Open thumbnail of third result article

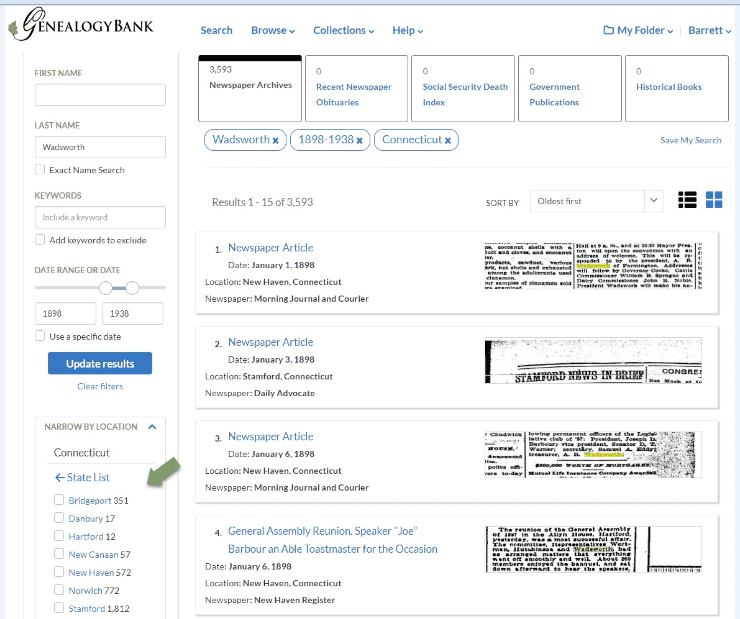593,454
